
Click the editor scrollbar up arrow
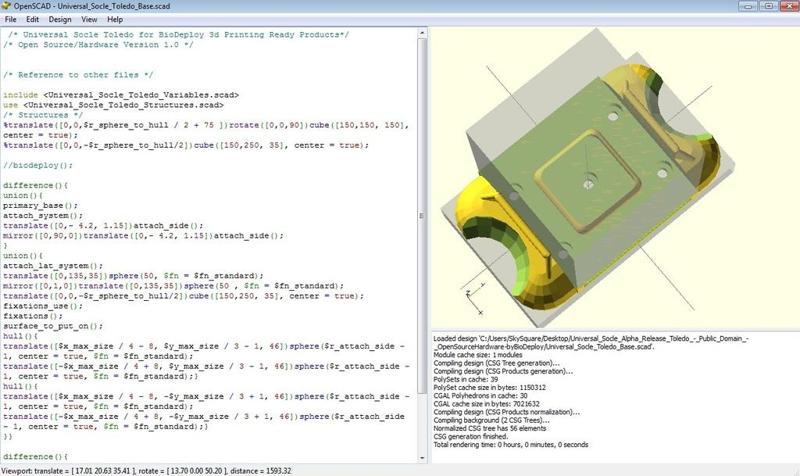pos(422,33)
